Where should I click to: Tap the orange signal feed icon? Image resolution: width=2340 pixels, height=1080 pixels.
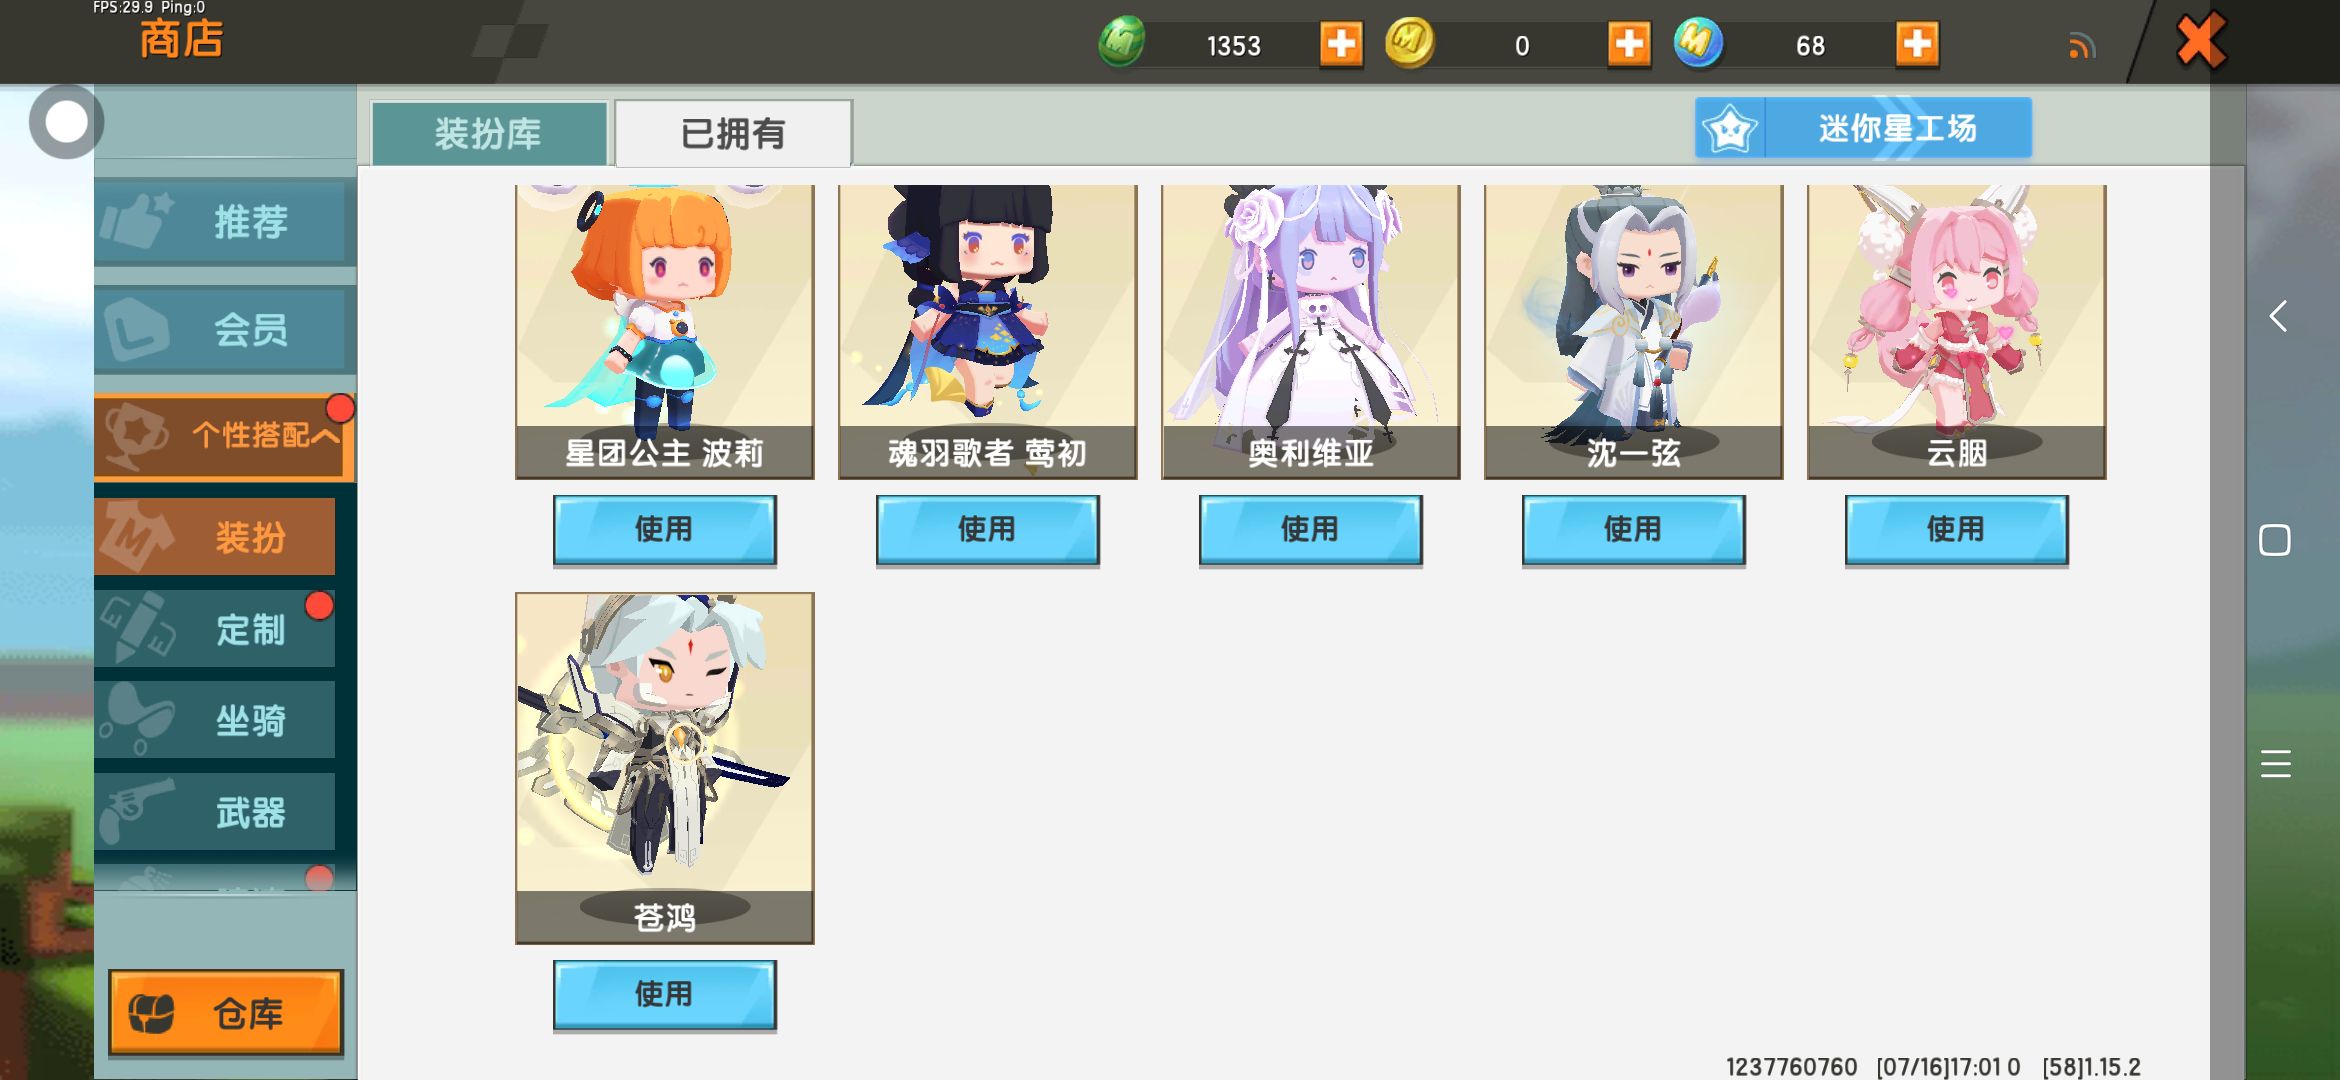[x=2082, y=46]
